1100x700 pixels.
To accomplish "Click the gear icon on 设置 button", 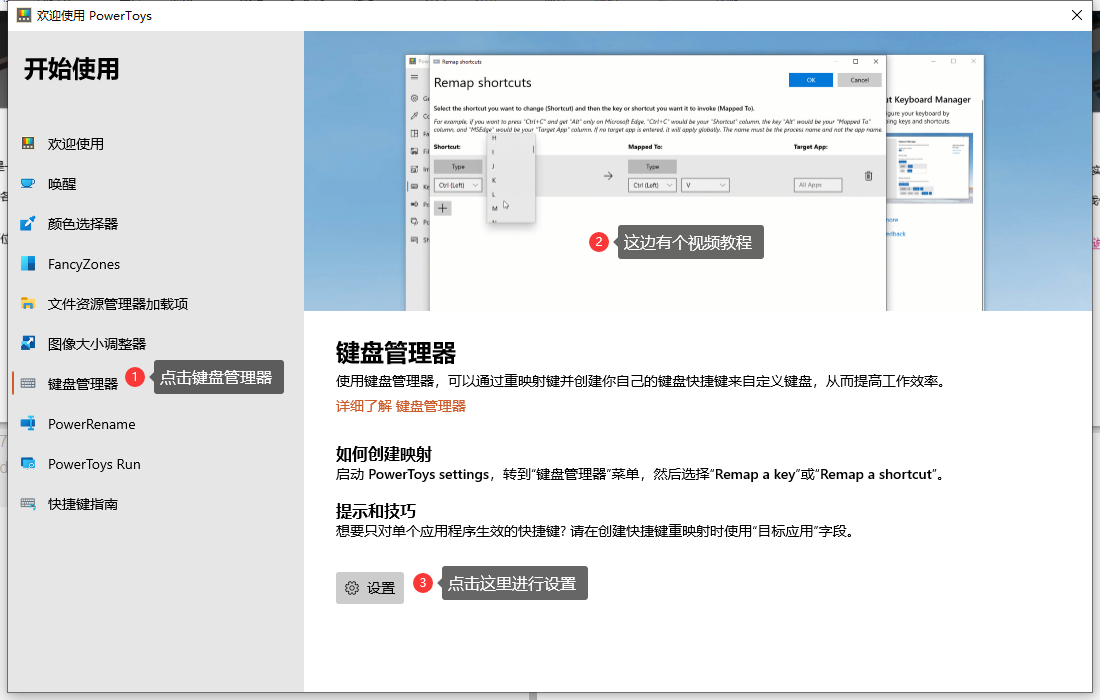I will (x=352, y=588).
